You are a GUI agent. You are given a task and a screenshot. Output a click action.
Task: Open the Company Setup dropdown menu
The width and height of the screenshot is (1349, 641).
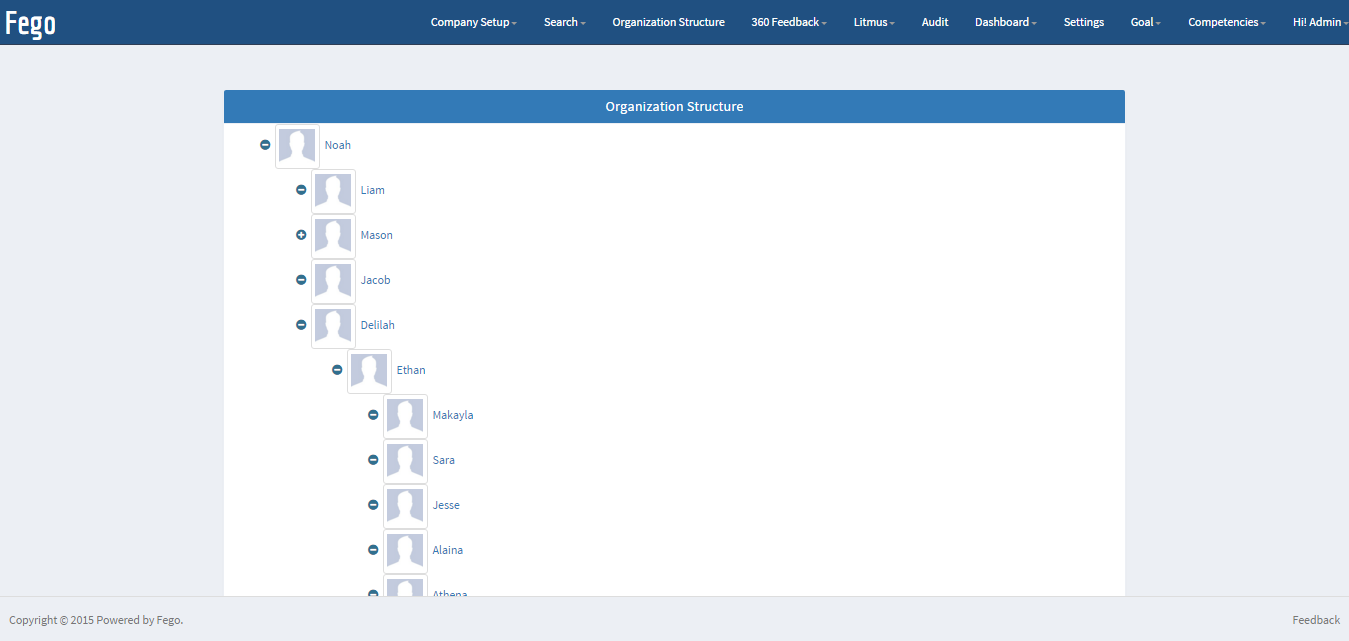click(473, 22)
